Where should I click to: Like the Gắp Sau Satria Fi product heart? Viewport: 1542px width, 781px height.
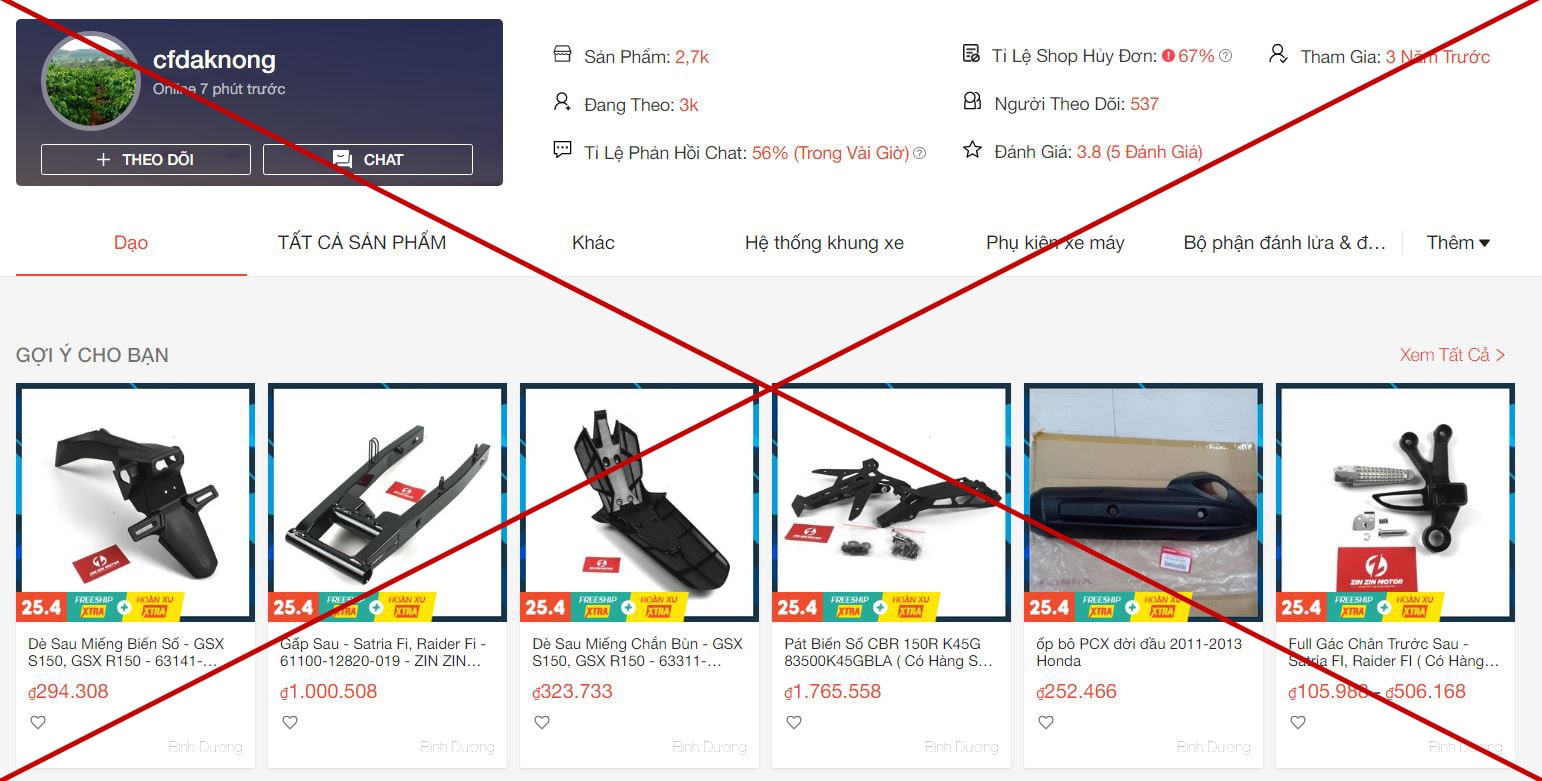click(290, 722)
